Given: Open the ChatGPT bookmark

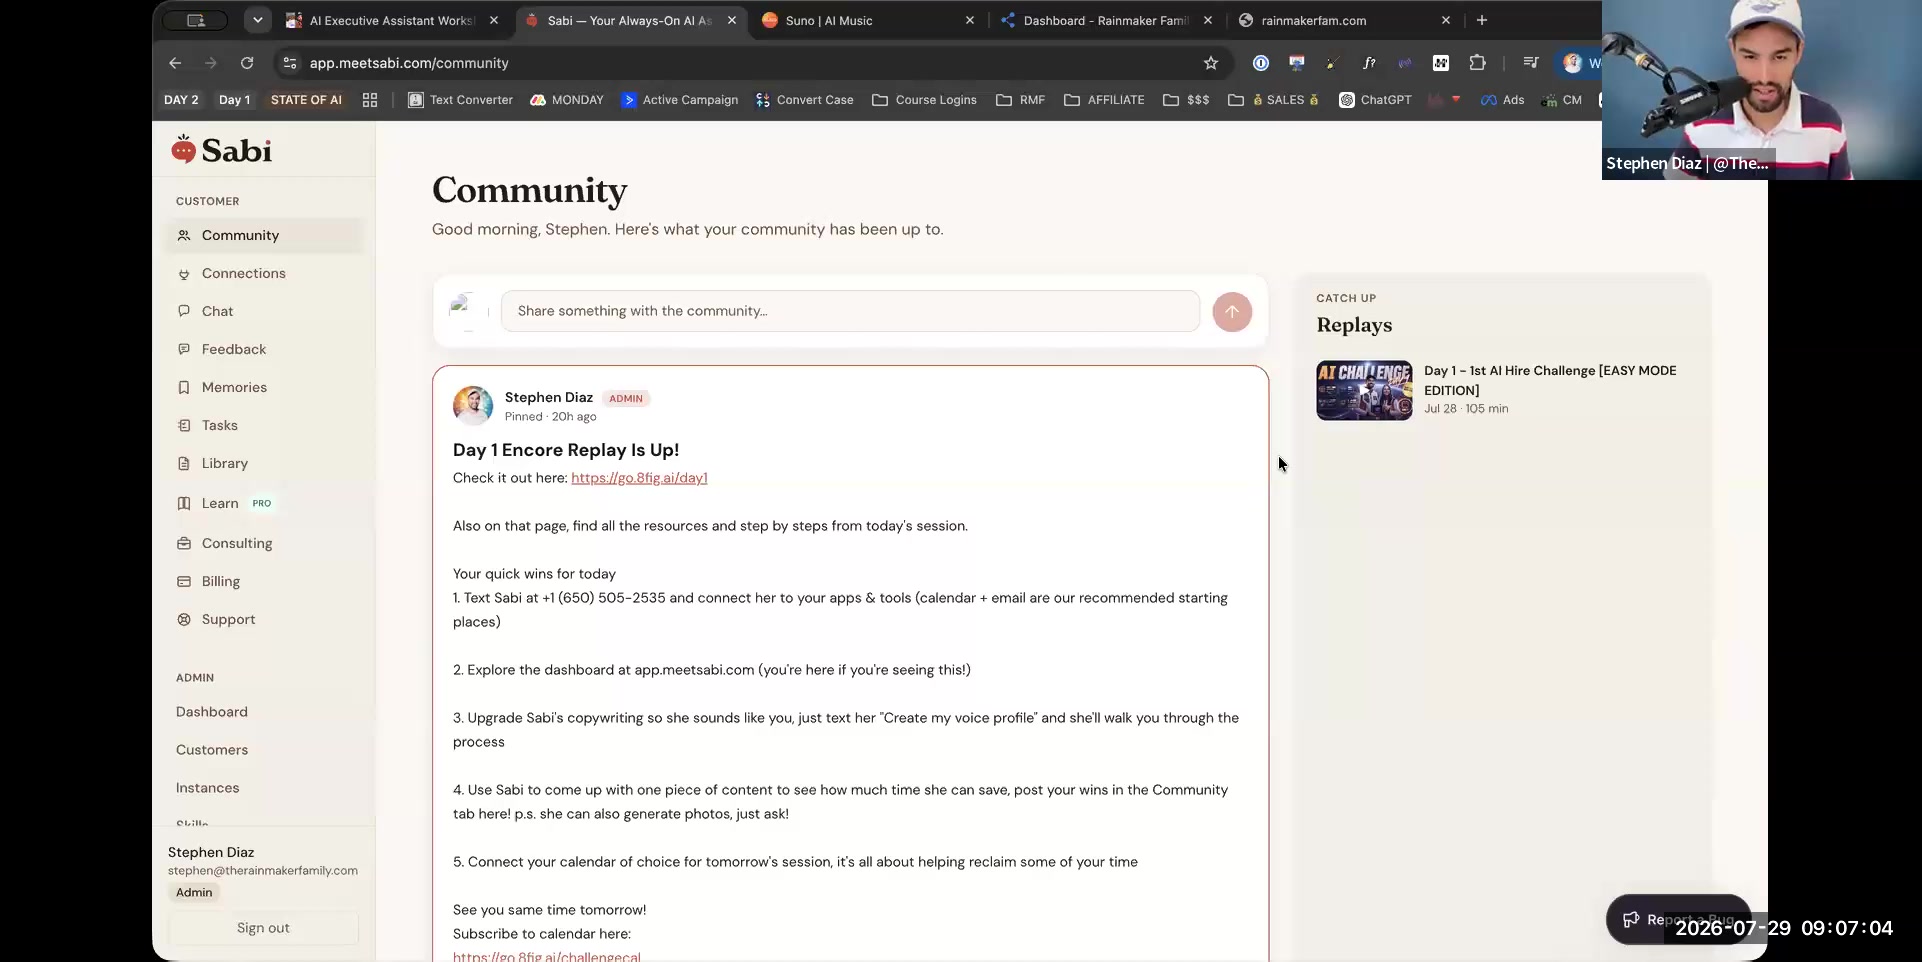Looking at the screenshot, I should point(1375,100).
